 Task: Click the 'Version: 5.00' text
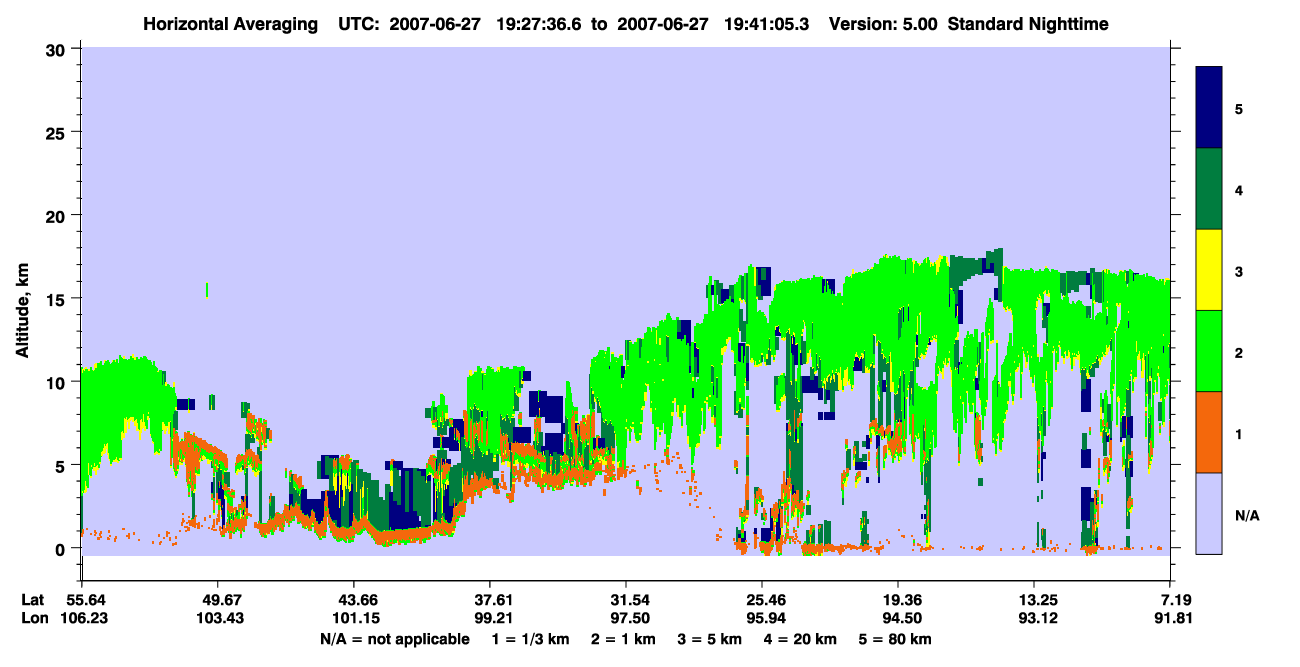tap(883, 23)
